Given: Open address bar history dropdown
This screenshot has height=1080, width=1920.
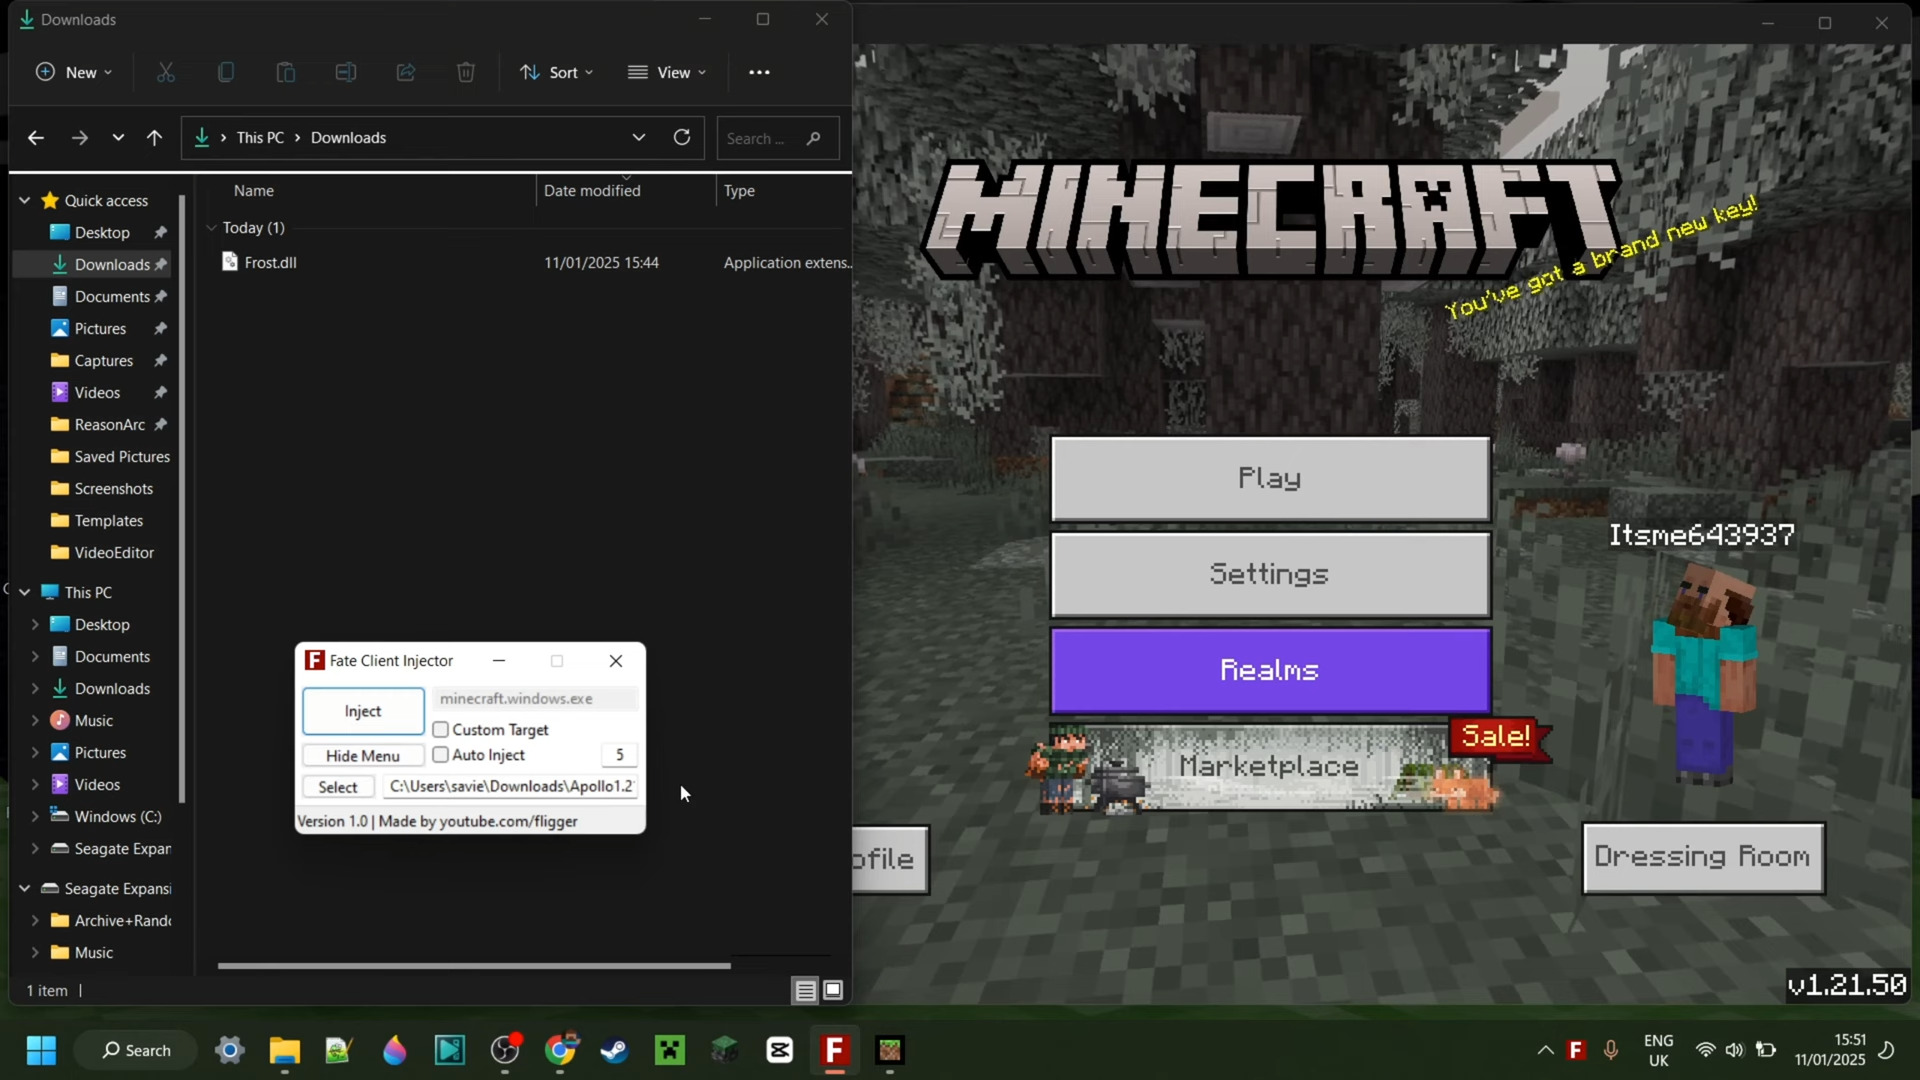Looking at the screenshot, I should [x=639, y=137].
